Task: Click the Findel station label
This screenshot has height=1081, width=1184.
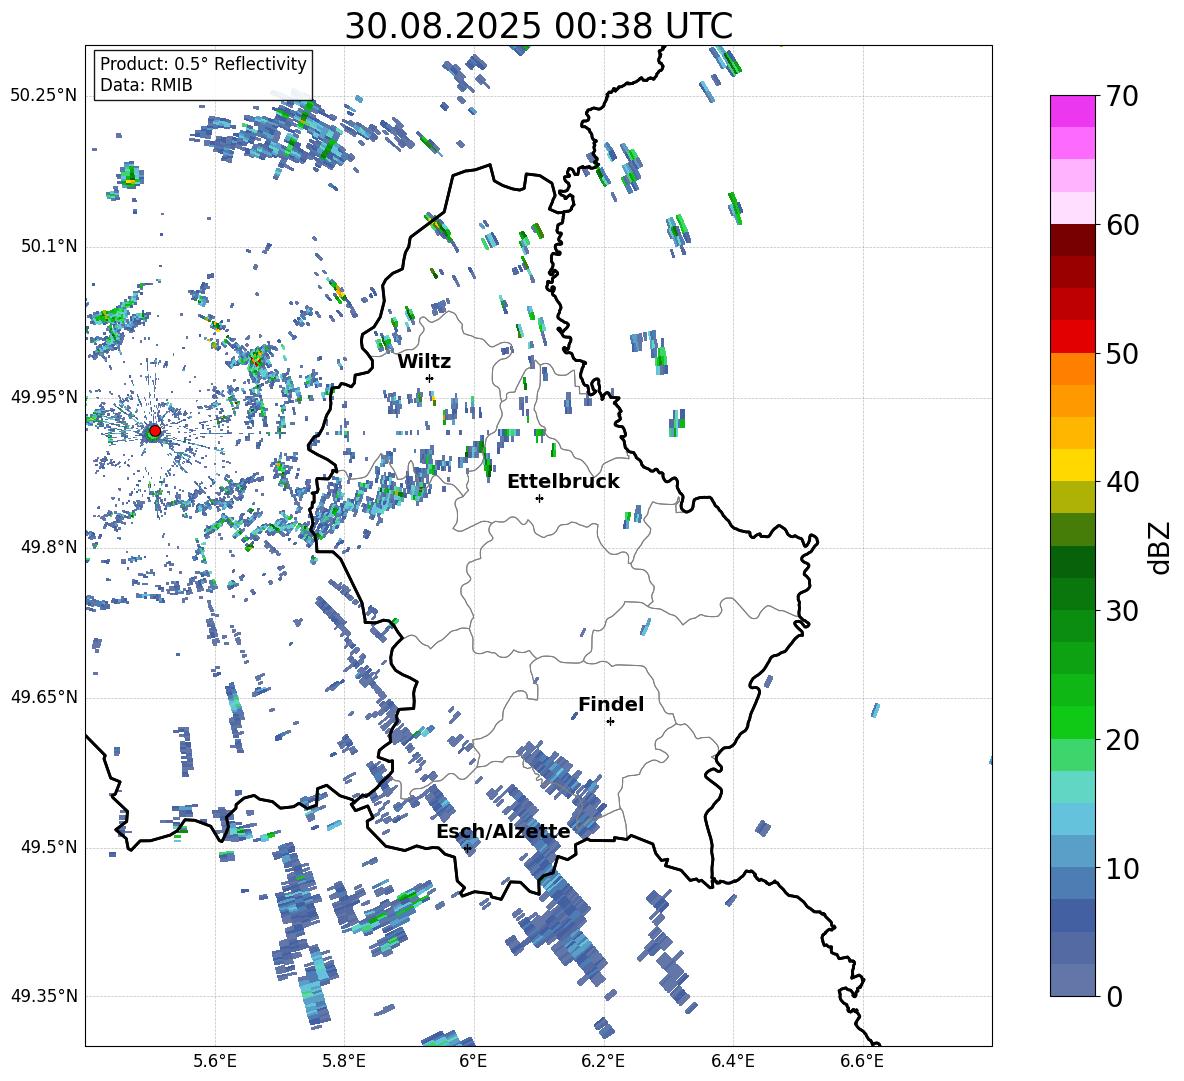Action: (611, 704)
